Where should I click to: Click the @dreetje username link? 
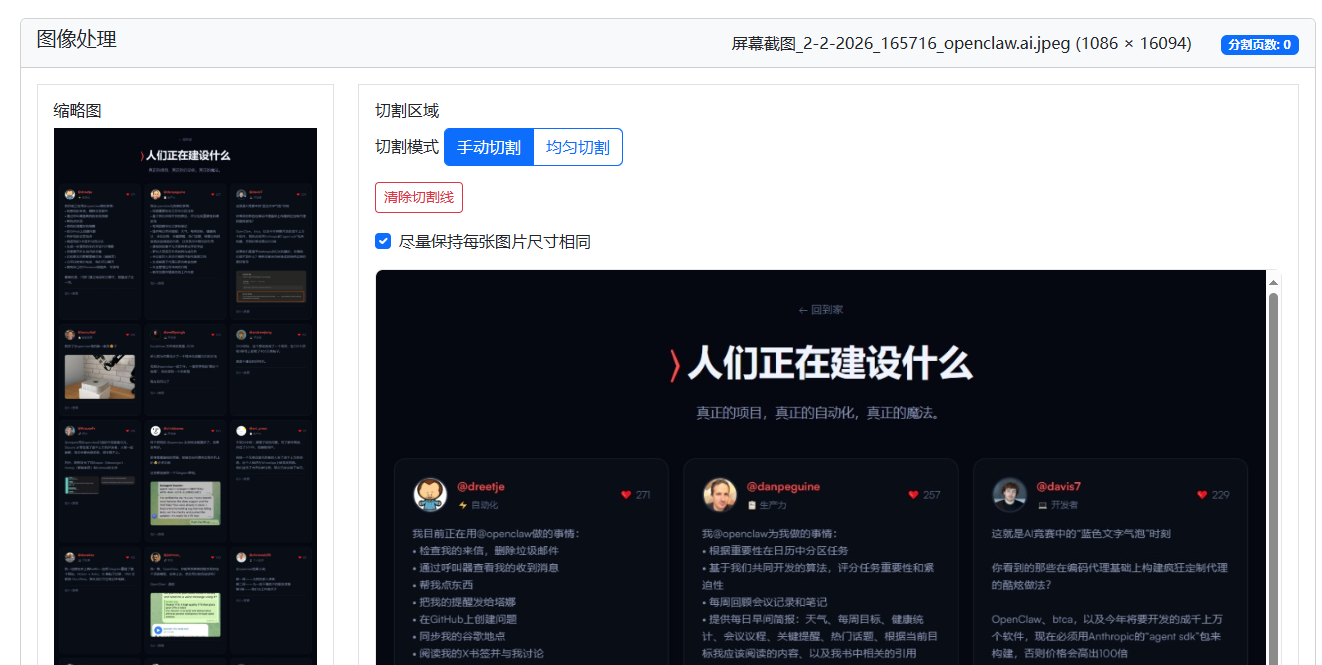(481, 487)
